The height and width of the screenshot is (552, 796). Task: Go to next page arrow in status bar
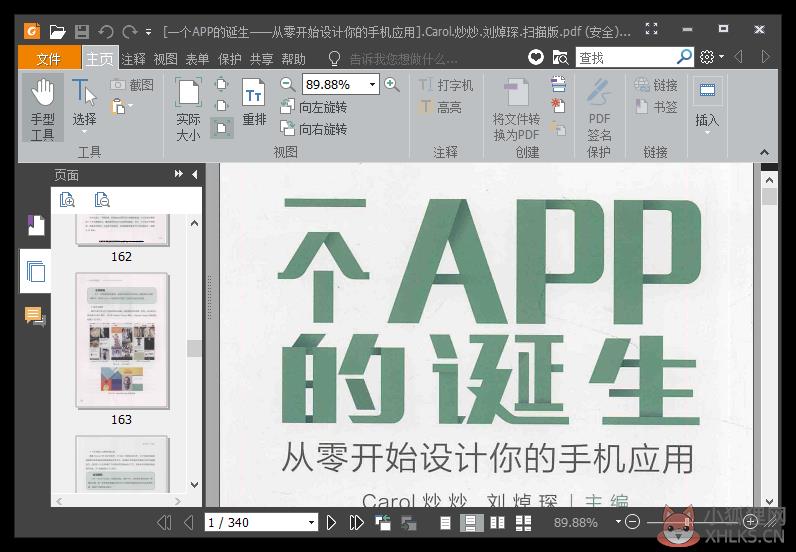click(x=331, y=523)
